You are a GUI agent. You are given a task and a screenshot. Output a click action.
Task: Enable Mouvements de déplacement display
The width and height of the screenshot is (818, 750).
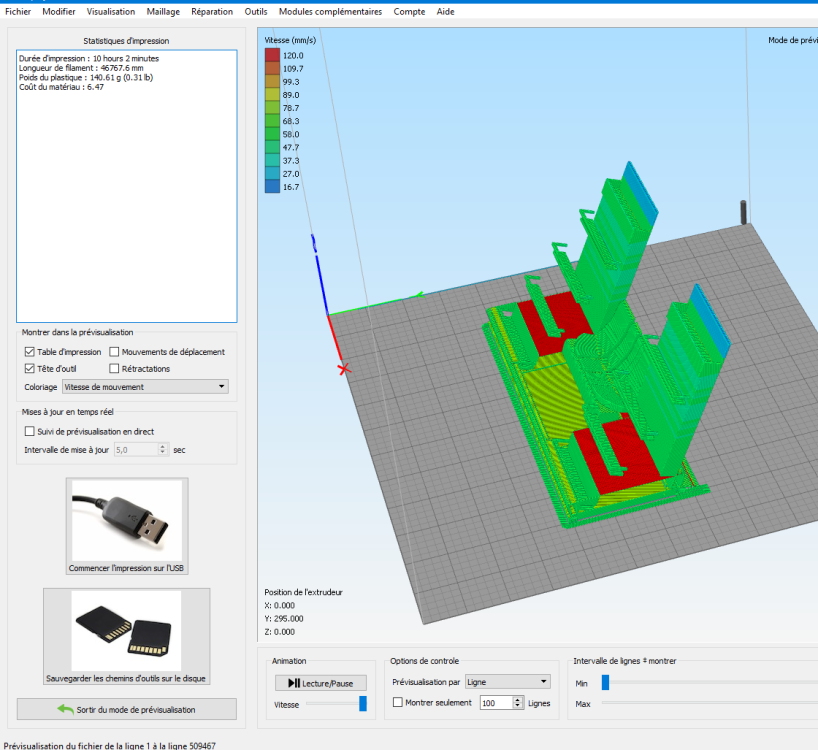tap(114, 352)
